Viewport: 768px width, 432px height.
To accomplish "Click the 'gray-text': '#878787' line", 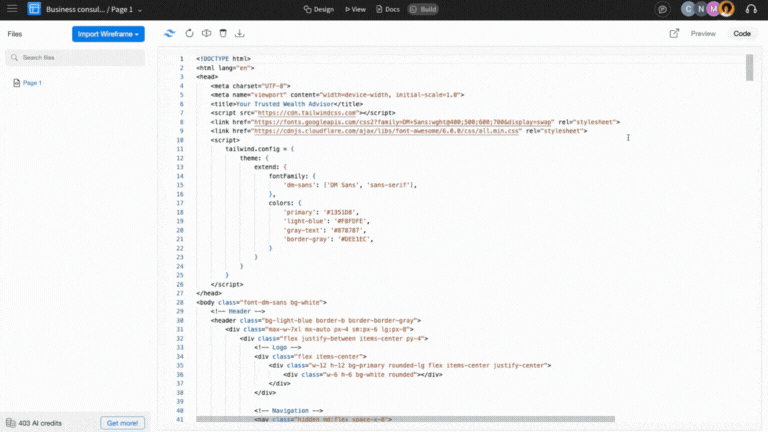I will [x=324, y=230].
